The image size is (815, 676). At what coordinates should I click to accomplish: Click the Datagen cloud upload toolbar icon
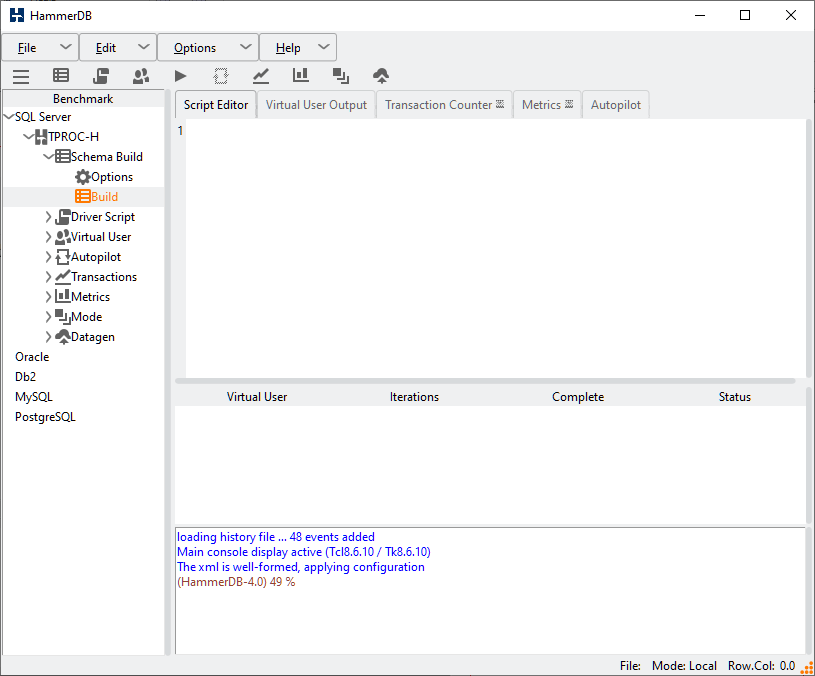click(x=381, y=76)
